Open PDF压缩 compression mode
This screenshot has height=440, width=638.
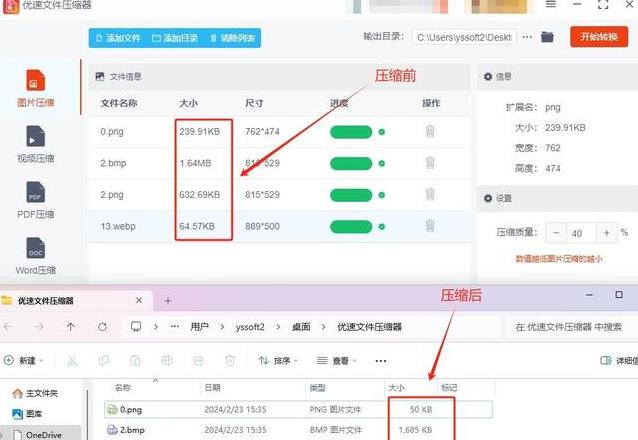point(35,200)
